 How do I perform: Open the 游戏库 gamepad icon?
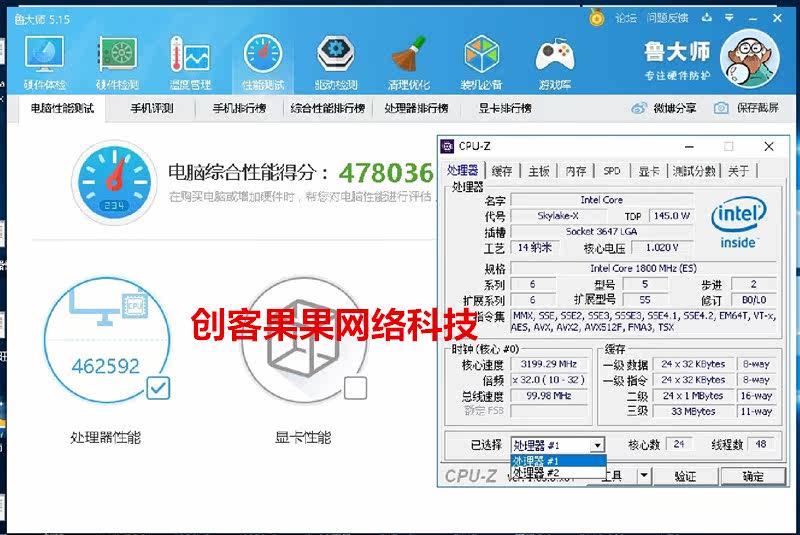click(x=555, y=54)
